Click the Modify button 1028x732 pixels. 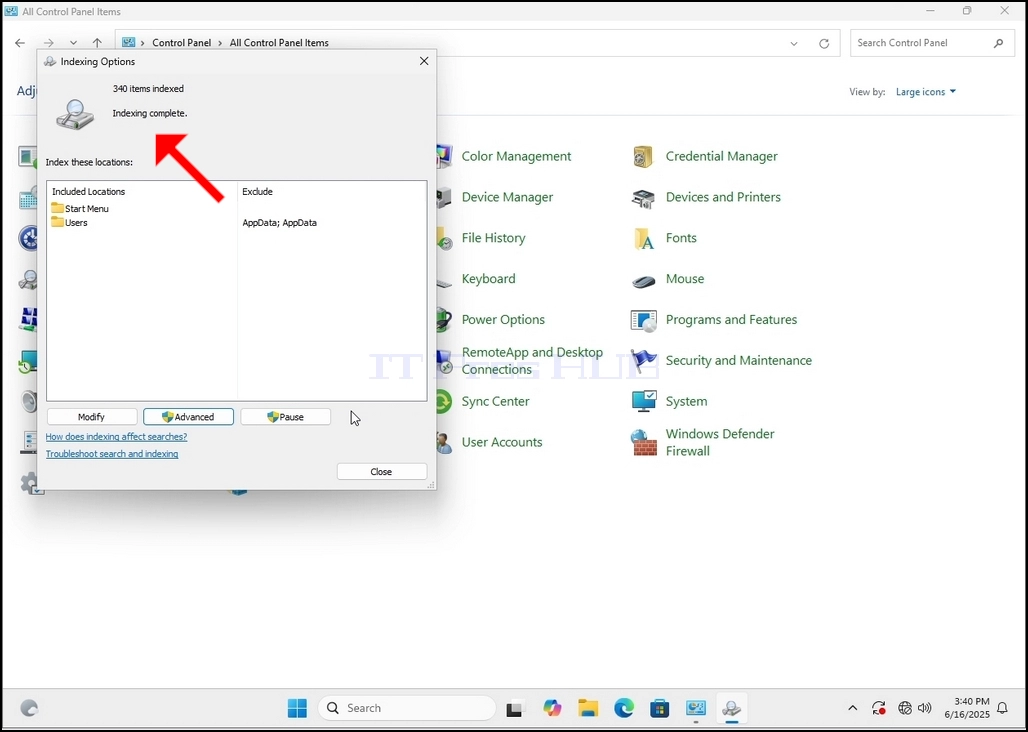[92, 417]
